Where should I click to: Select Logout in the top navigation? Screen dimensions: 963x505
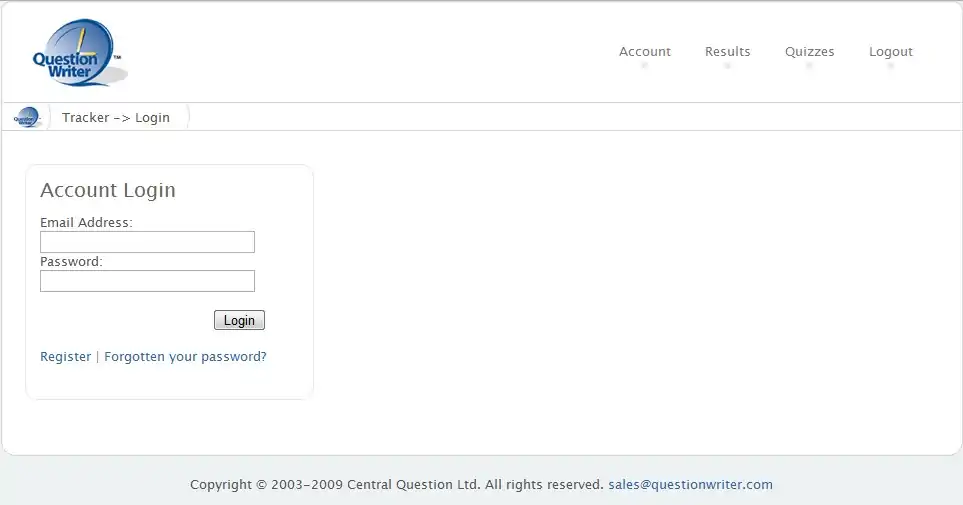pyautogui.click(x=890, y=52)
